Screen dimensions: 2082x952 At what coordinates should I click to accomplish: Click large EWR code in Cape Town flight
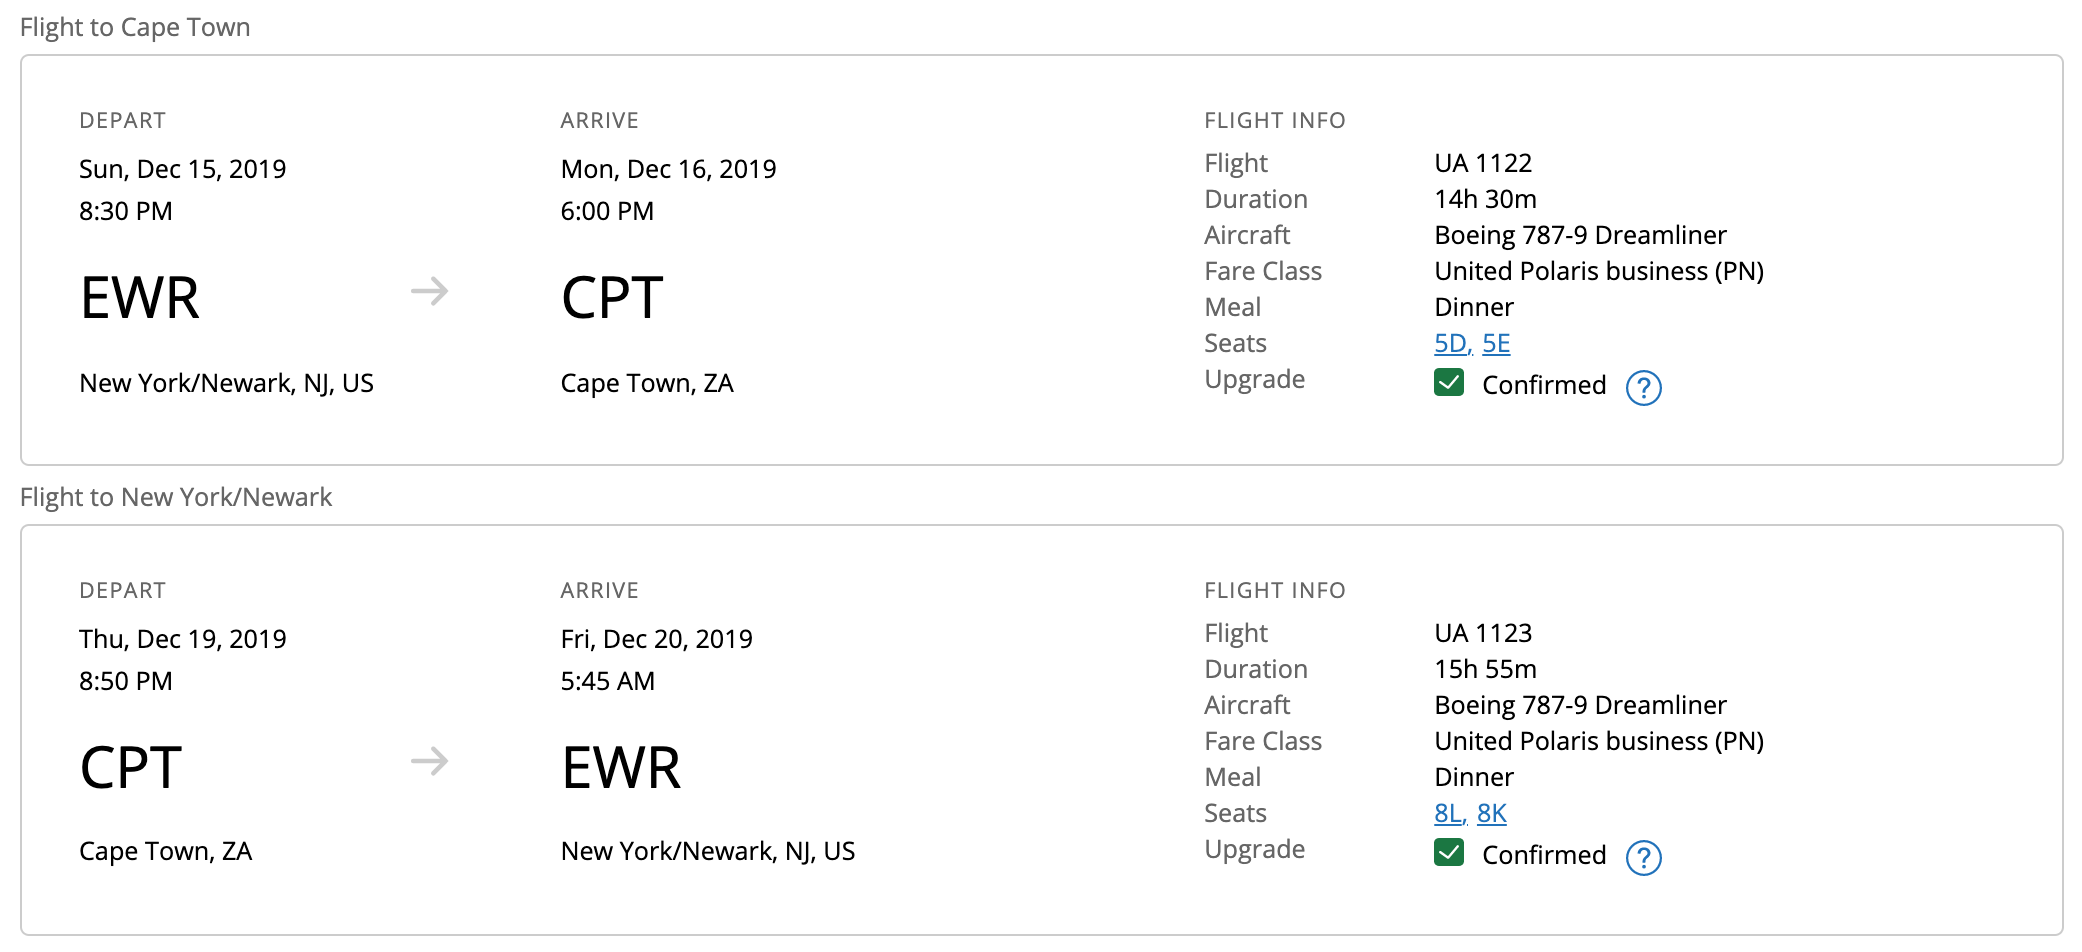tap(140, 298)
